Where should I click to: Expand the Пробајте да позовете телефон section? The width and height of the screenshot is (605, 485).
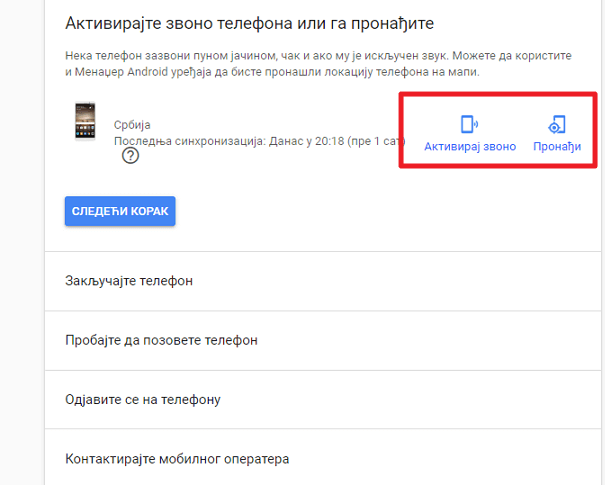(323, 340)
